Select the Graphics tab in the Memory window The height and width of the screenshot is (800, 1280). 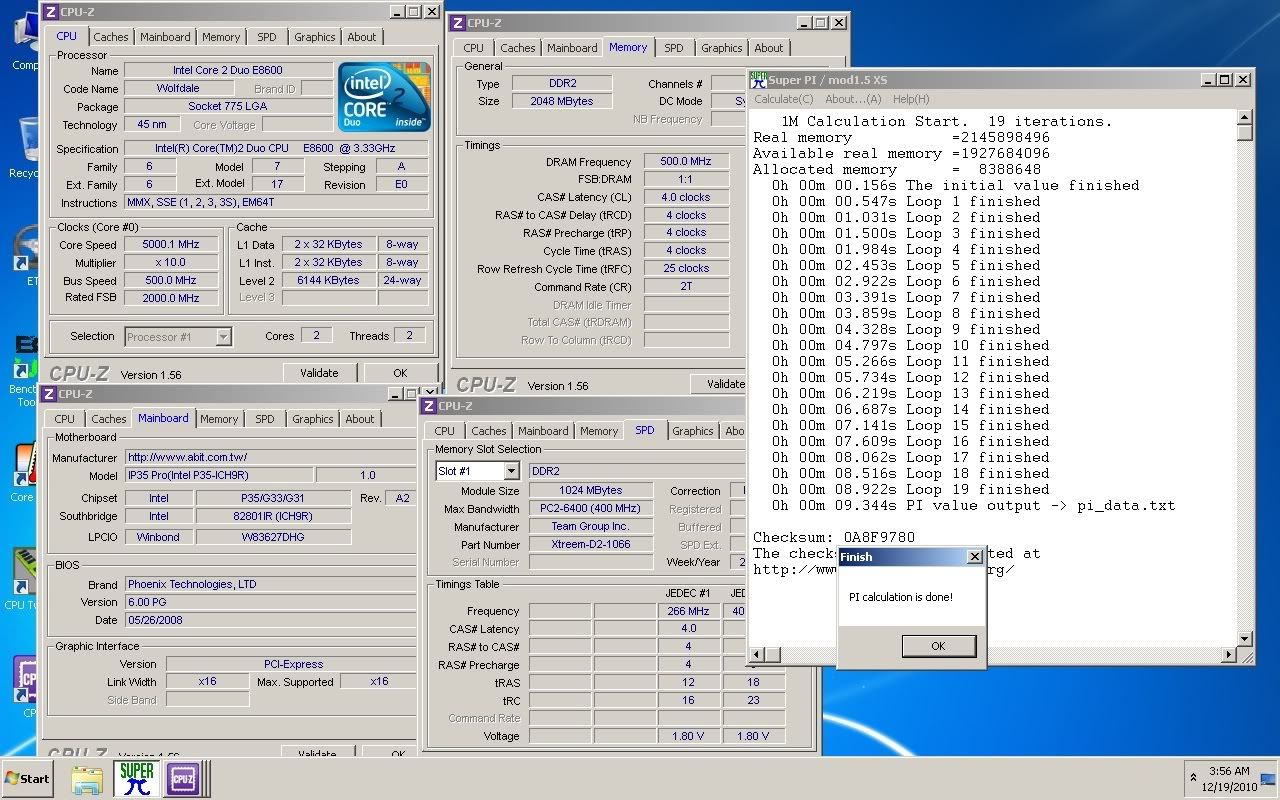[x=721, y=48]
